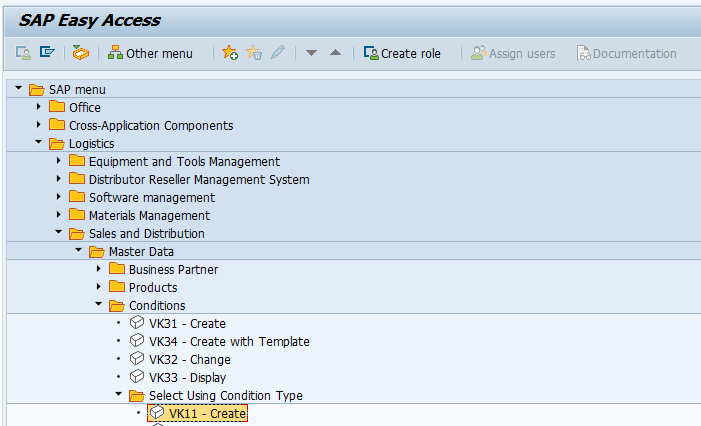The image size is (701, 426).
Task: Click the Select Using Condition Type folder icon
Action: pyautogui.click(x=137, y=396)
